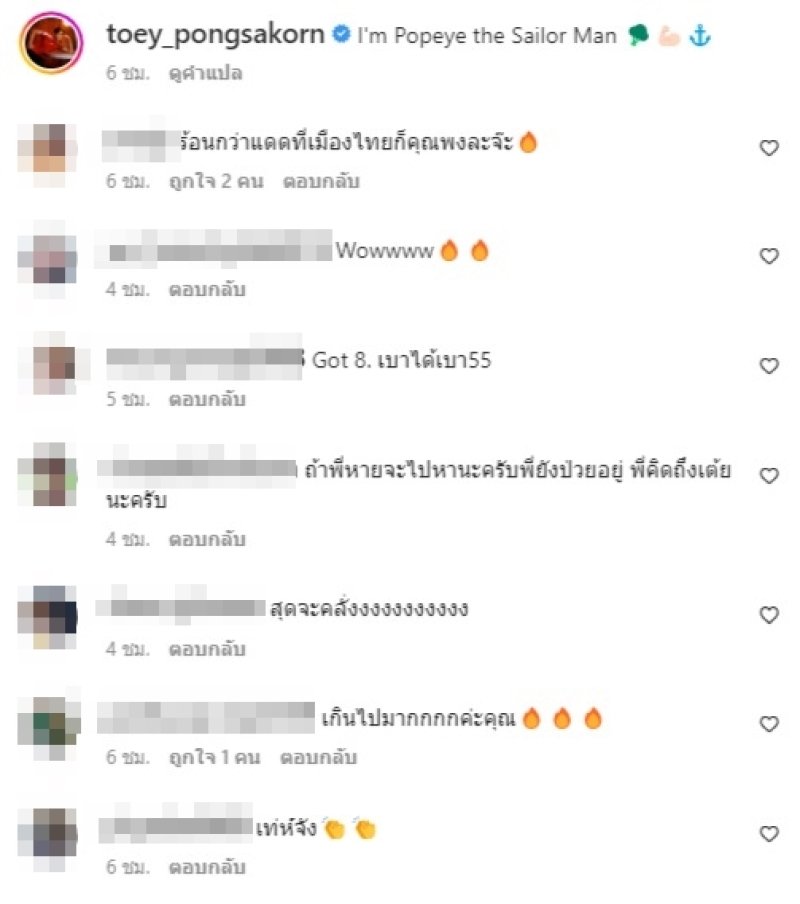Reply to the Got 8 comment
Viewport: 800px width, 904px height.
207,399
